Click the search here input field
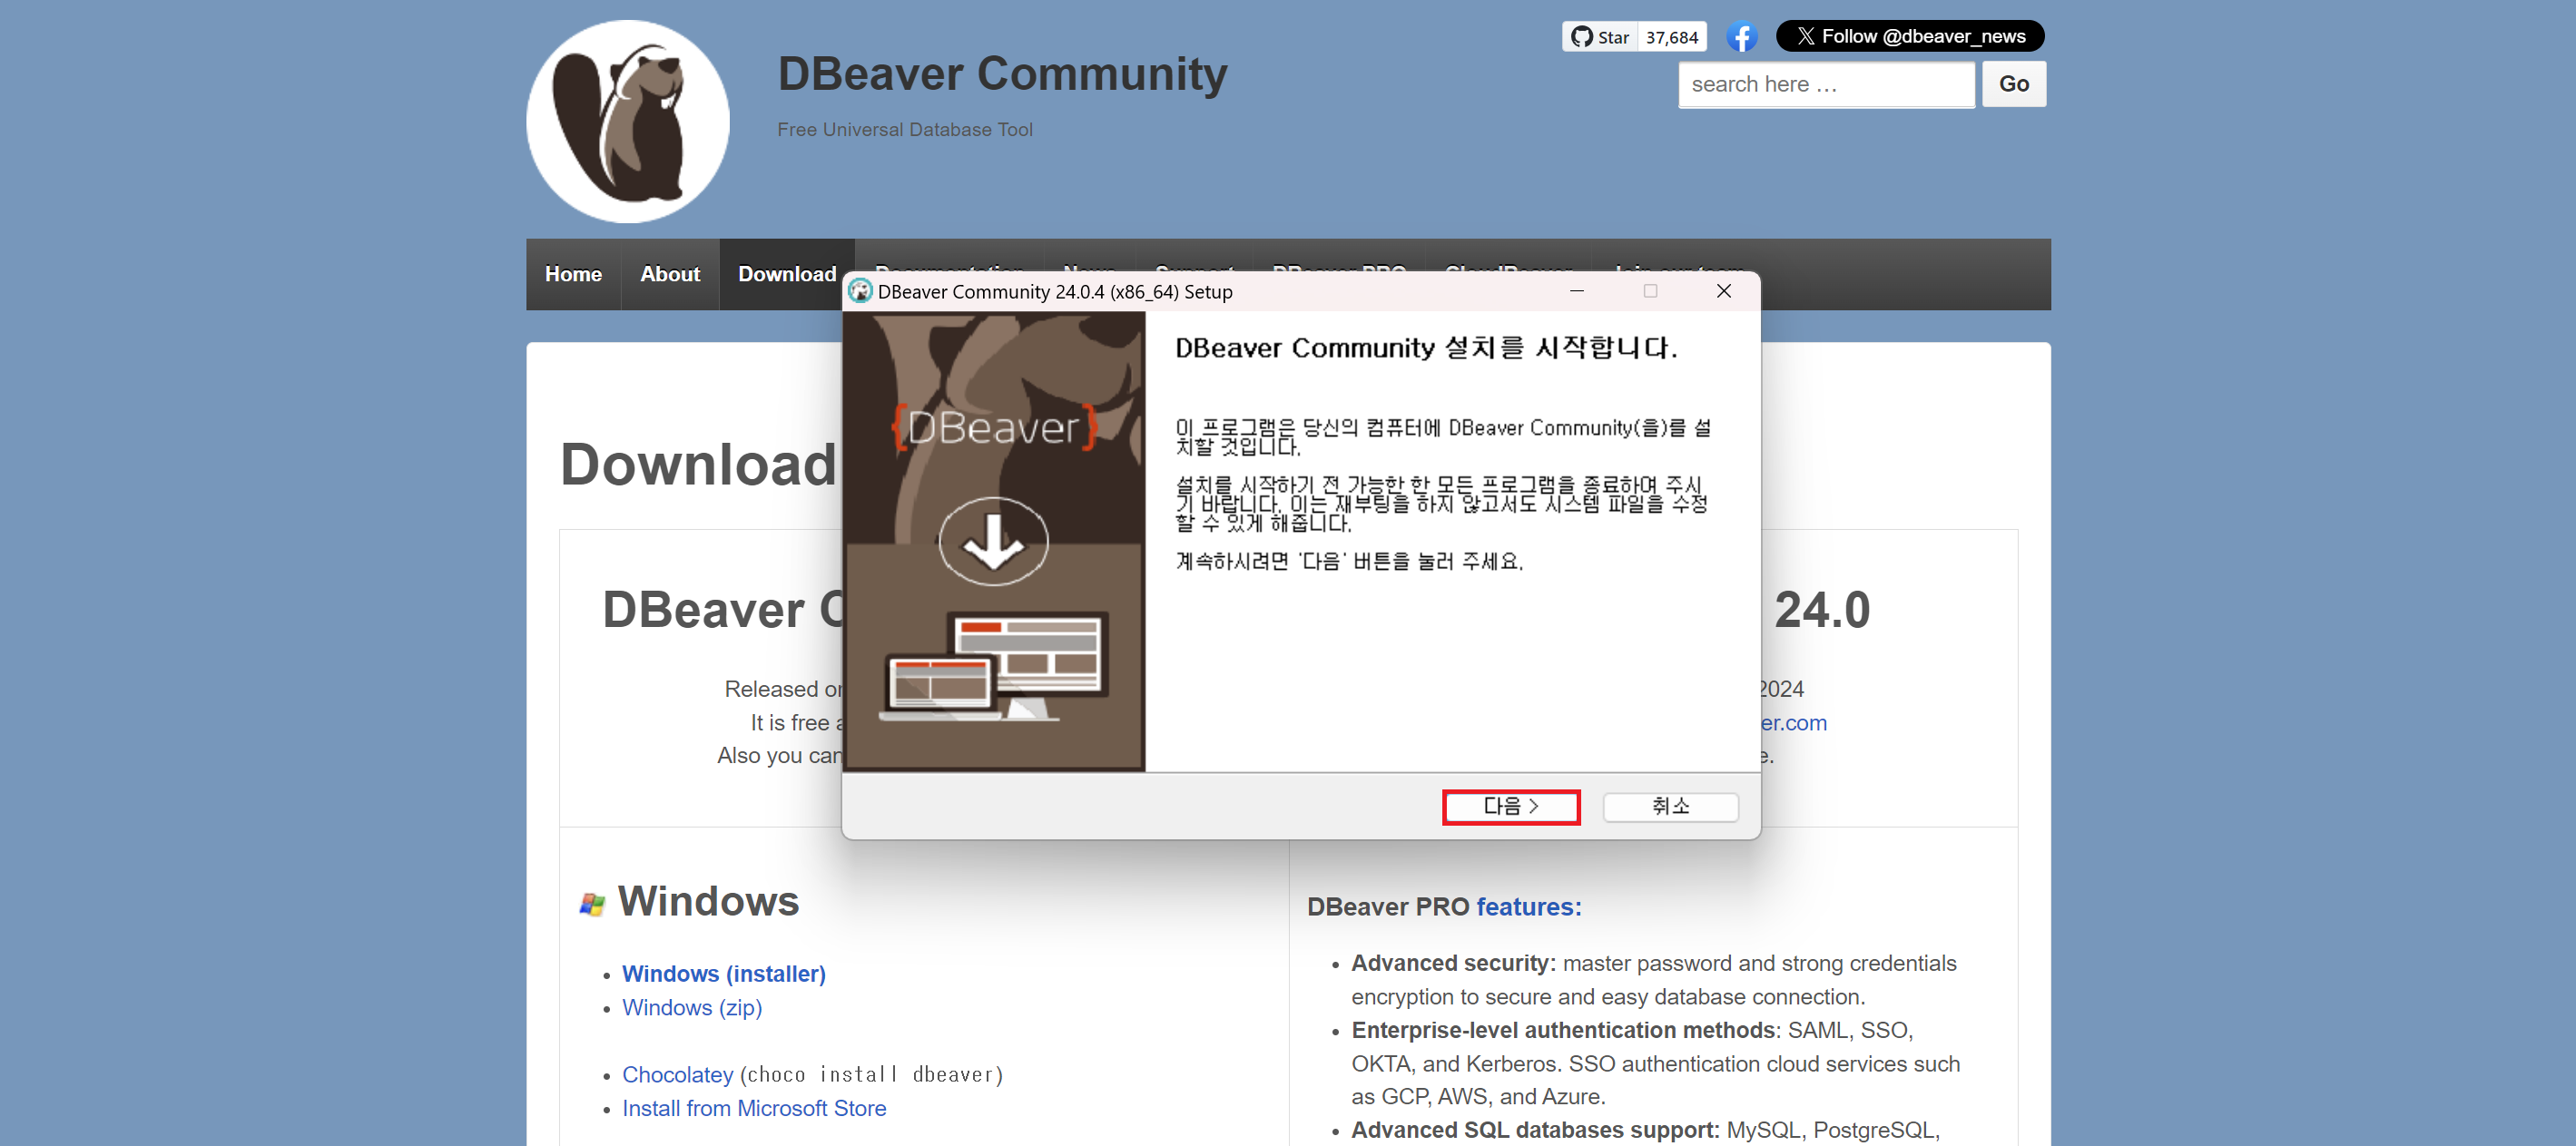This screenshot has height=1146, width=2576. 1825,84
